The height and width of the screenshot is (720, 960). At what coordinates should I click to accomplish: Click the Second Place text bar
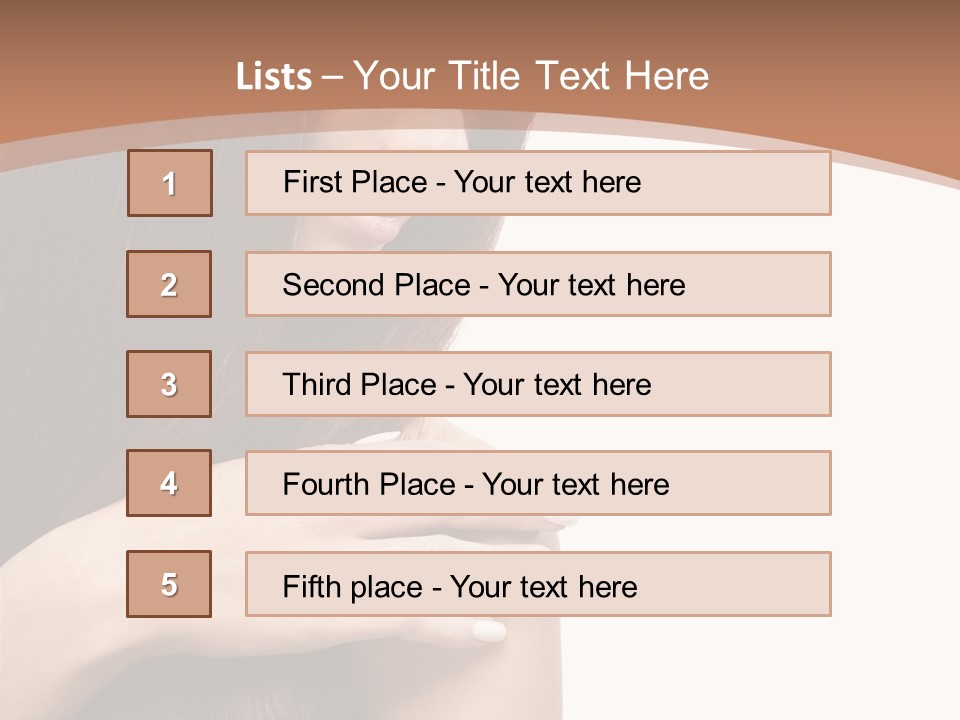(x=538, y=284)
